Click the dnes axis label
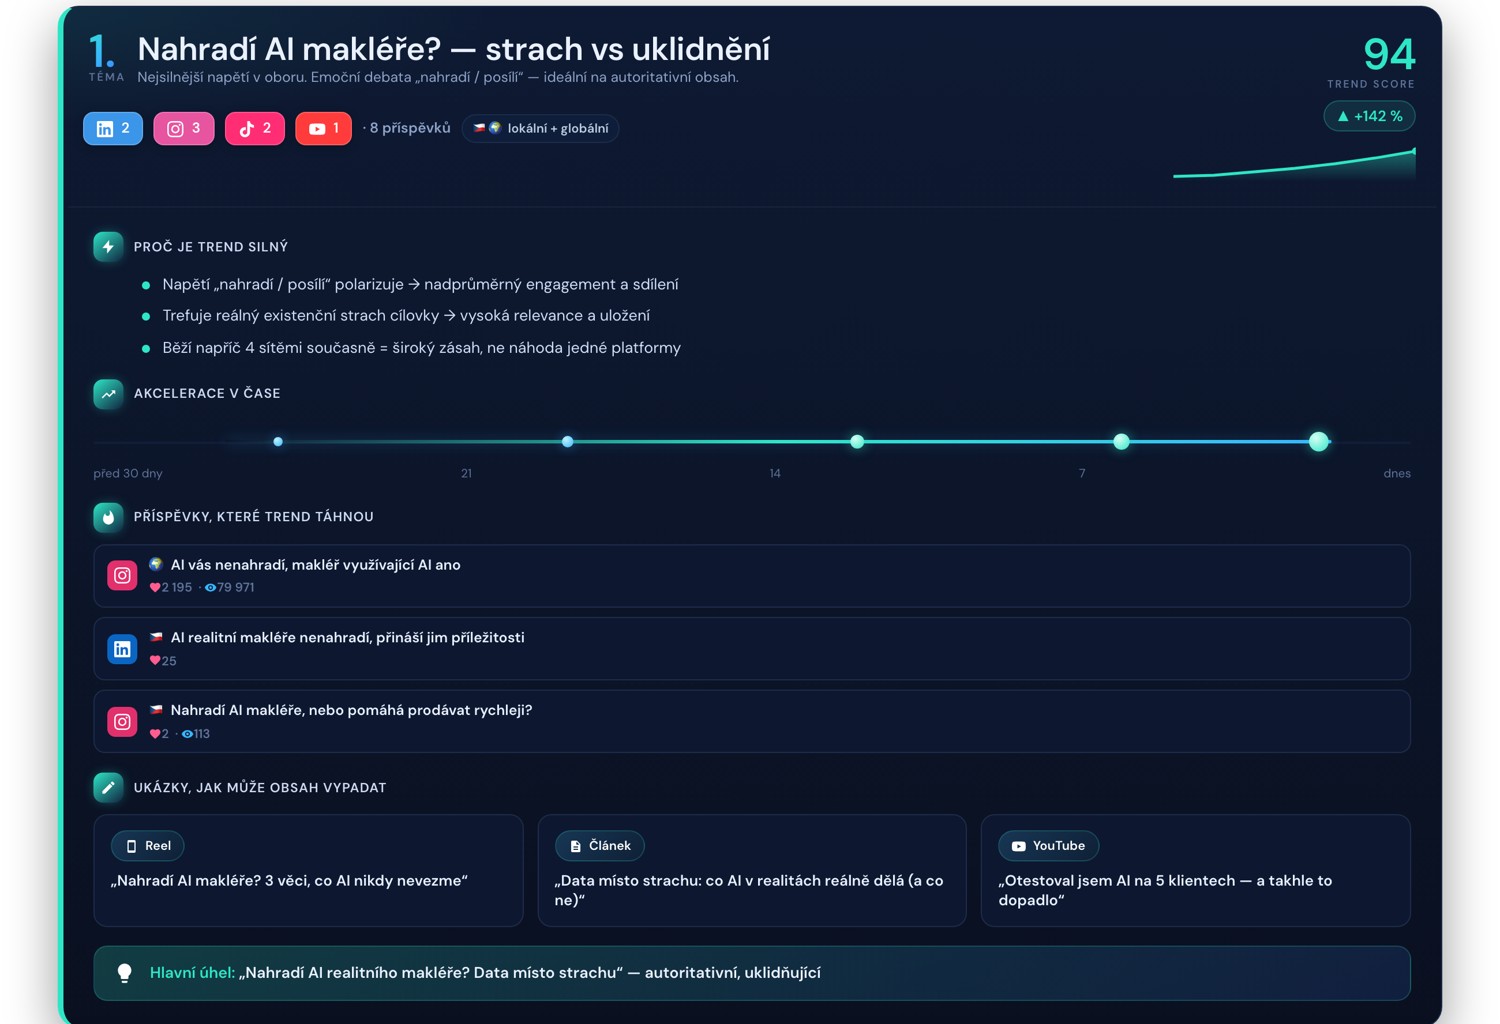 tap(1397, 473)
